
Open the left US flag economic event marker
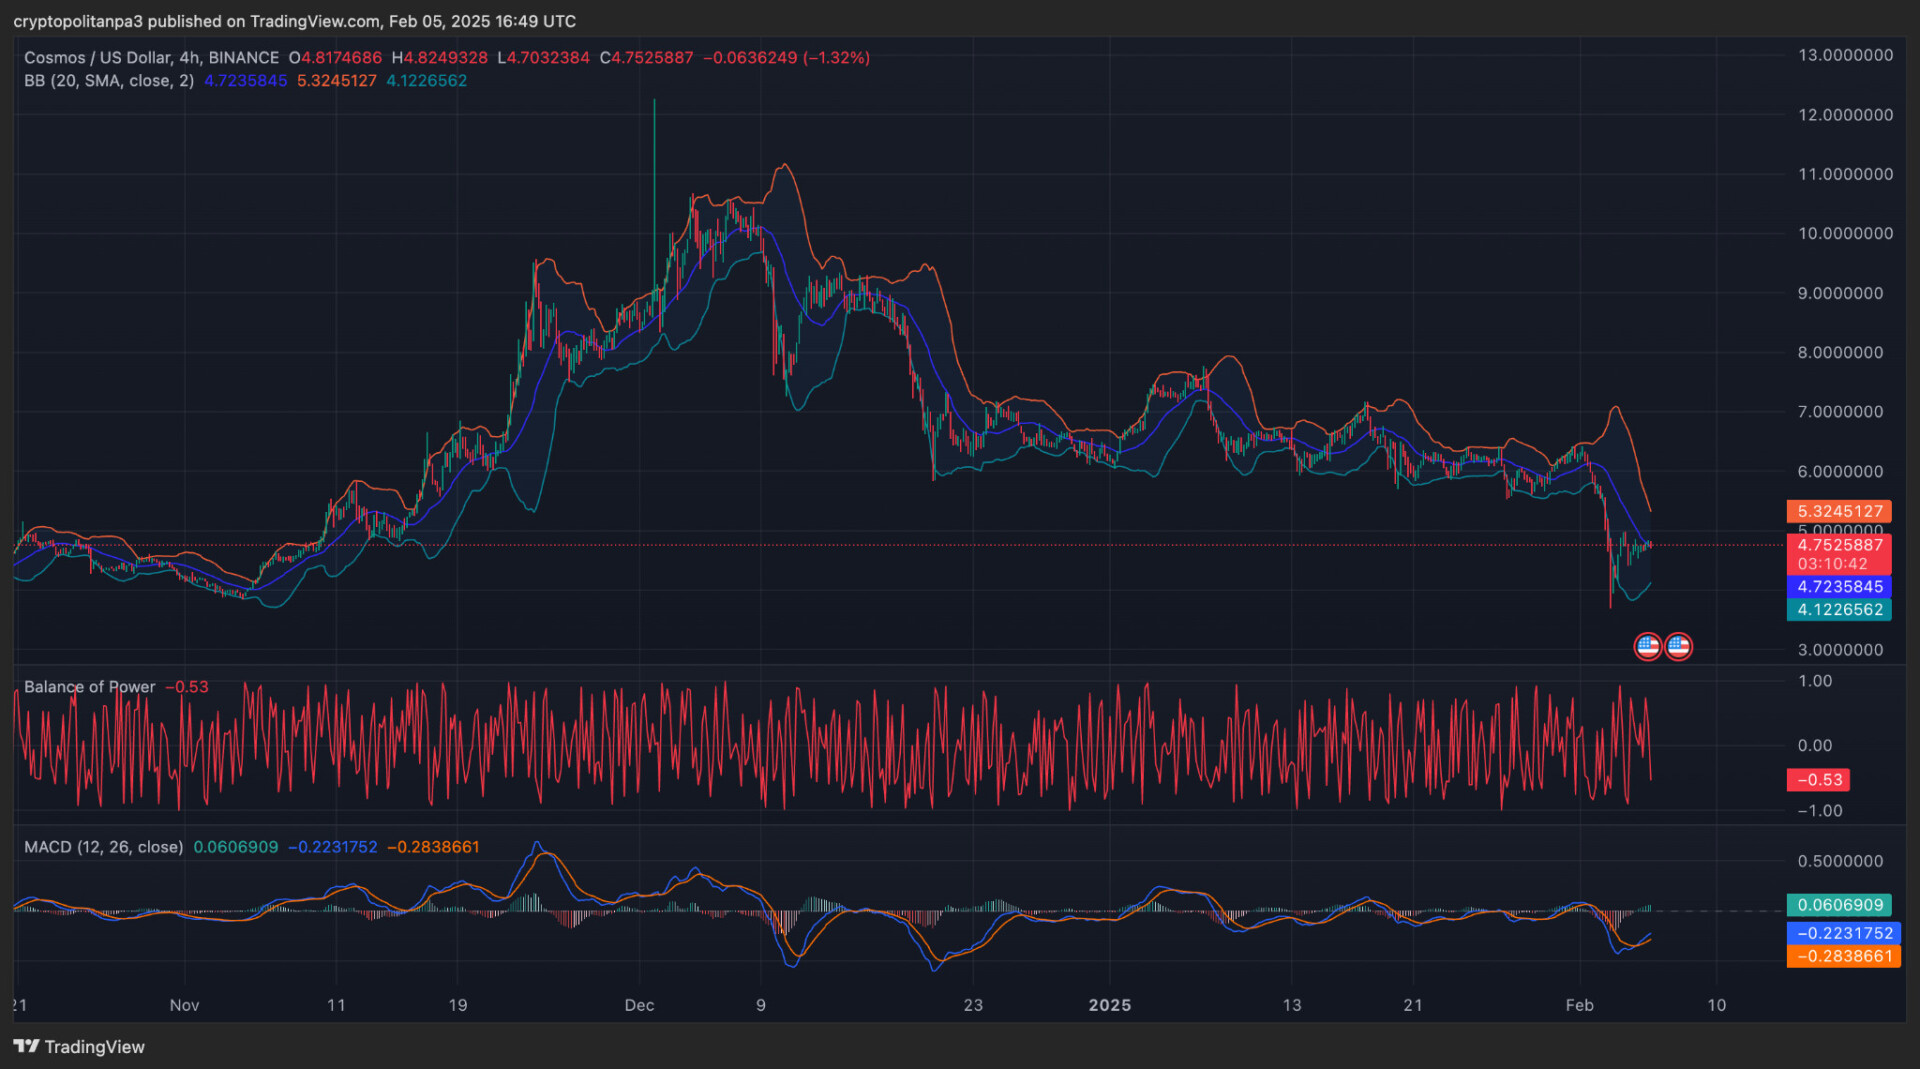pos(1647,647)
